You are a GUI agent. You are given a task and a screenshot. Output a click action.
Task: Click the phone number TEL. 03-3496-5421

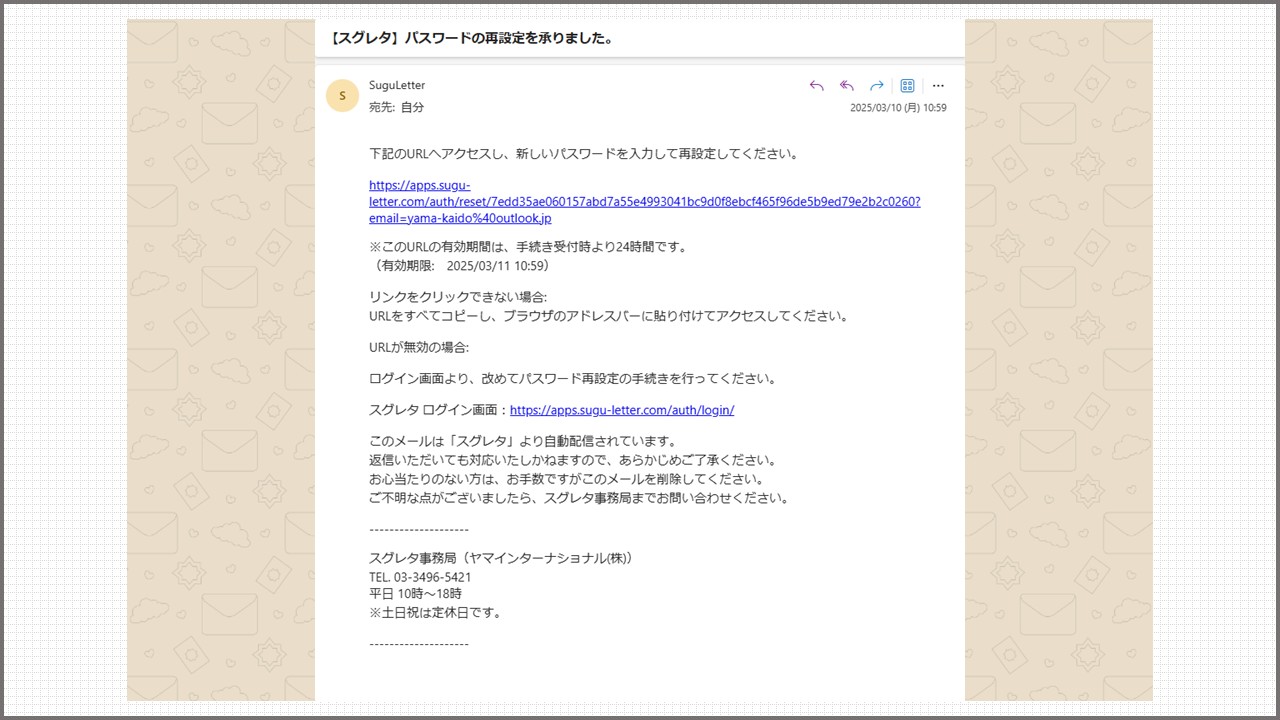click(x=420, y=577)
